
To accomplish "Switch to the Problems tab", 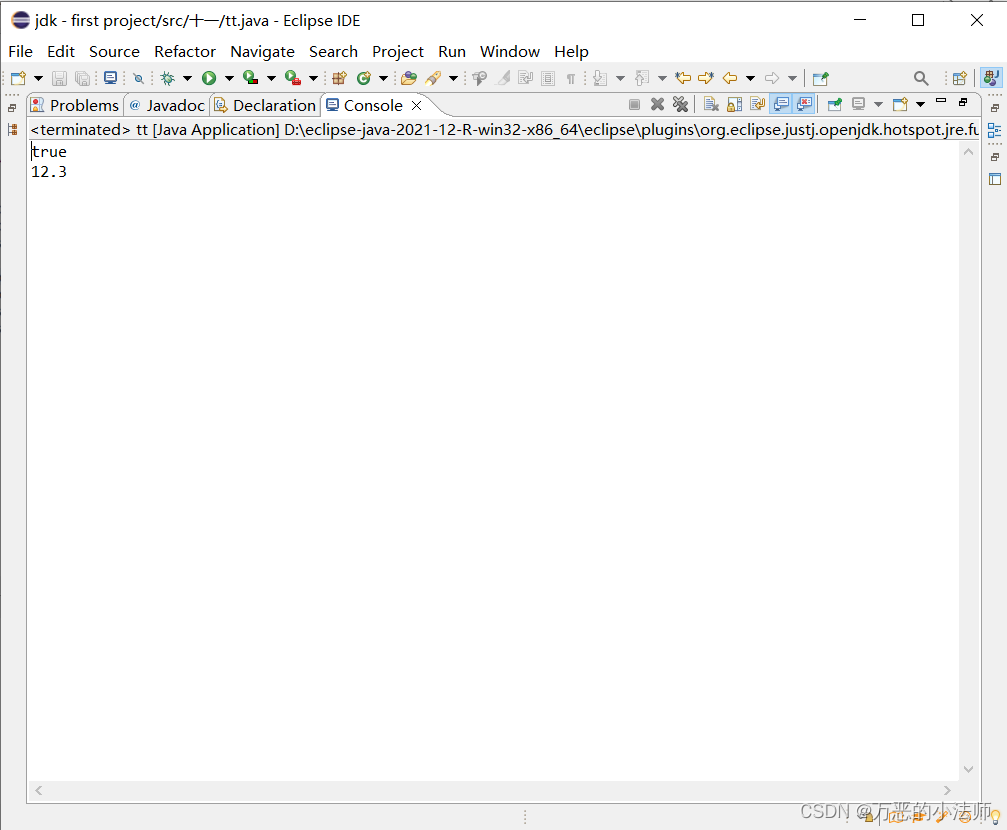I will 76,105.
